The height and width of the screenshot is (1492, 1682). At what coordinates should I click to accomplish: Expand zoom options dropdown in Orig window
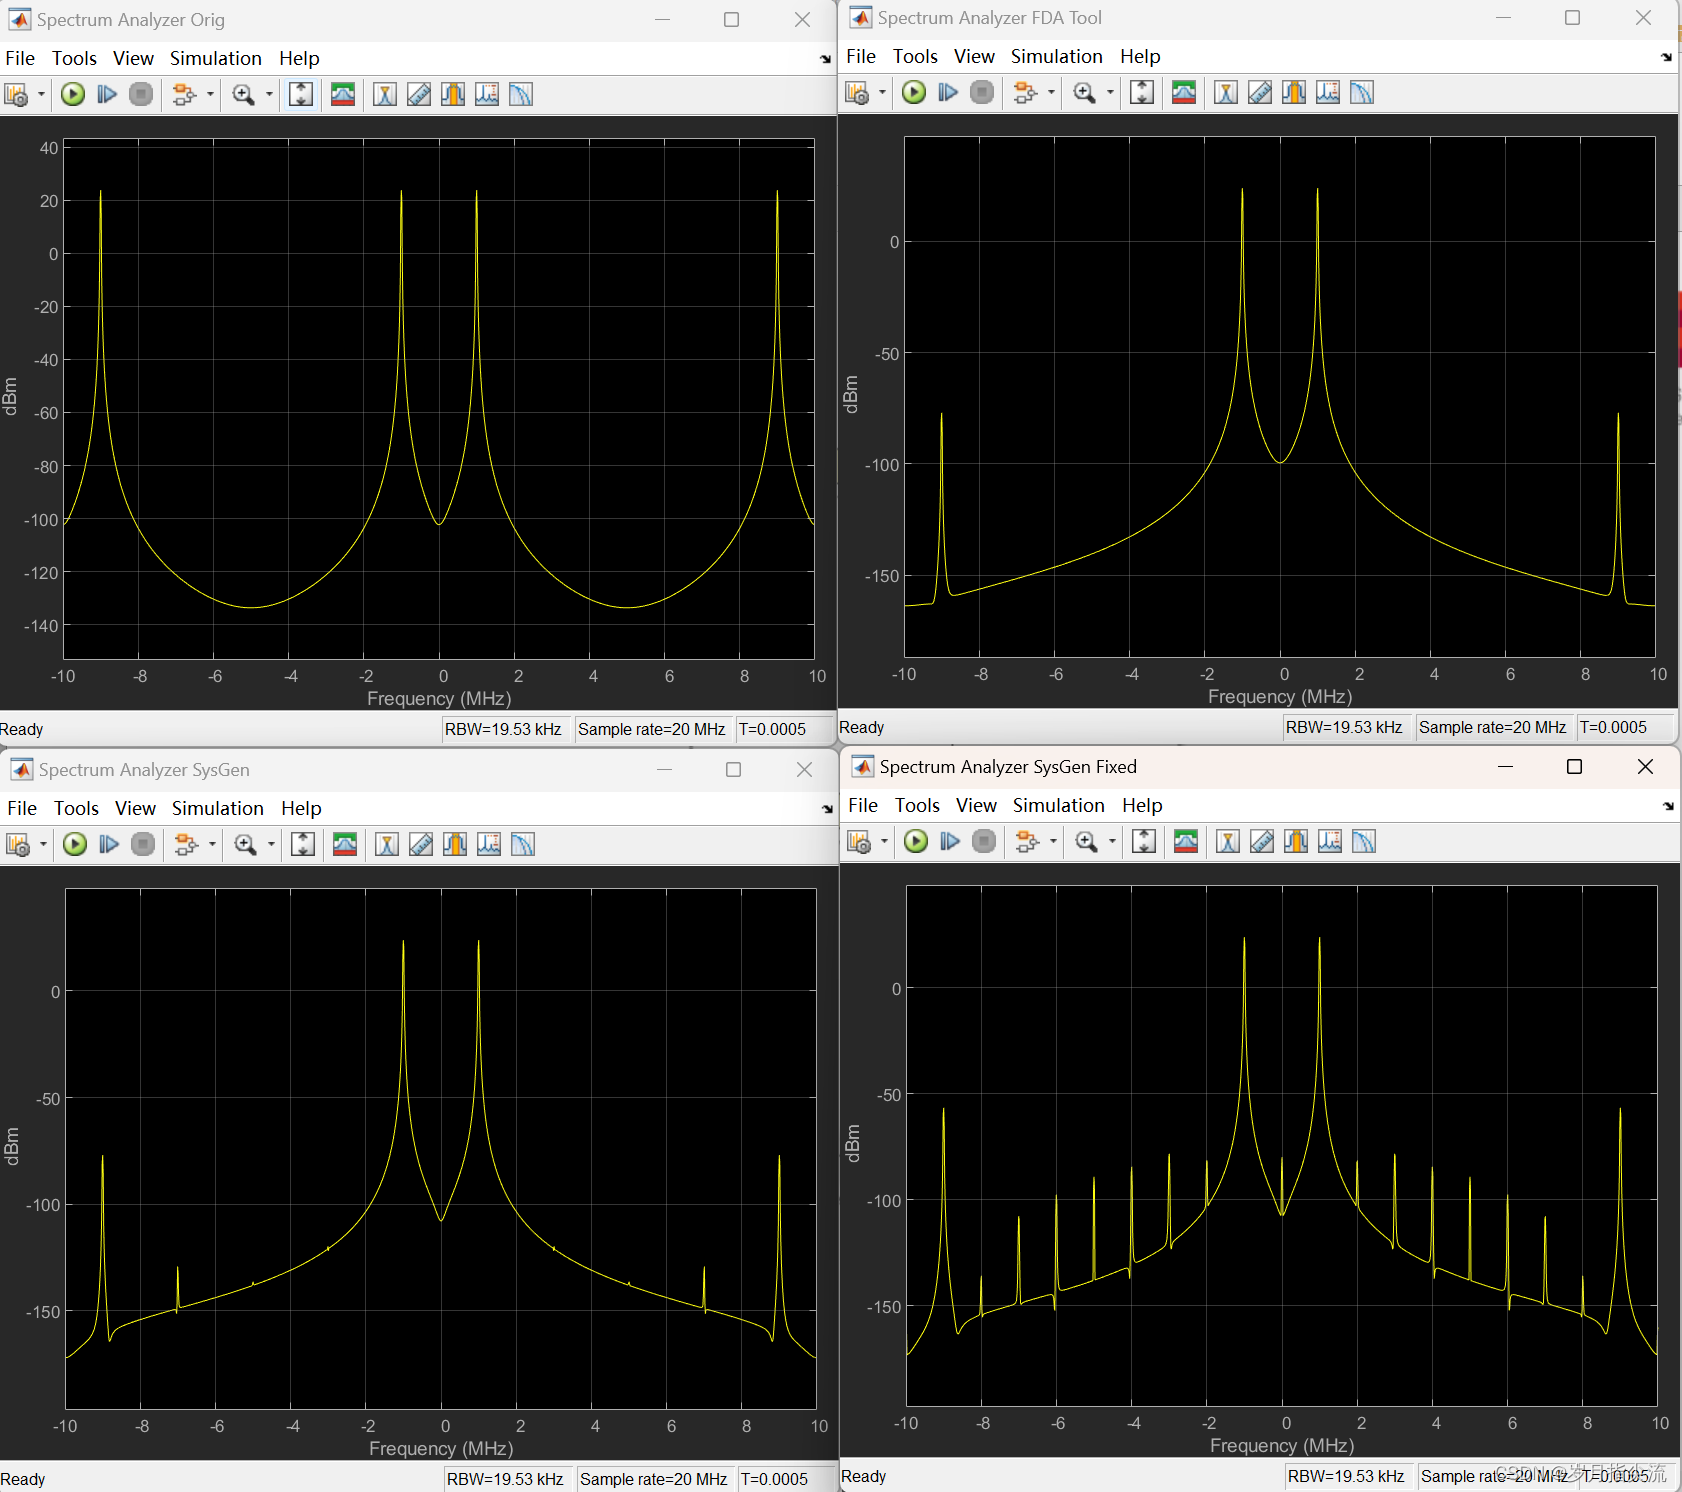point(269,94)
